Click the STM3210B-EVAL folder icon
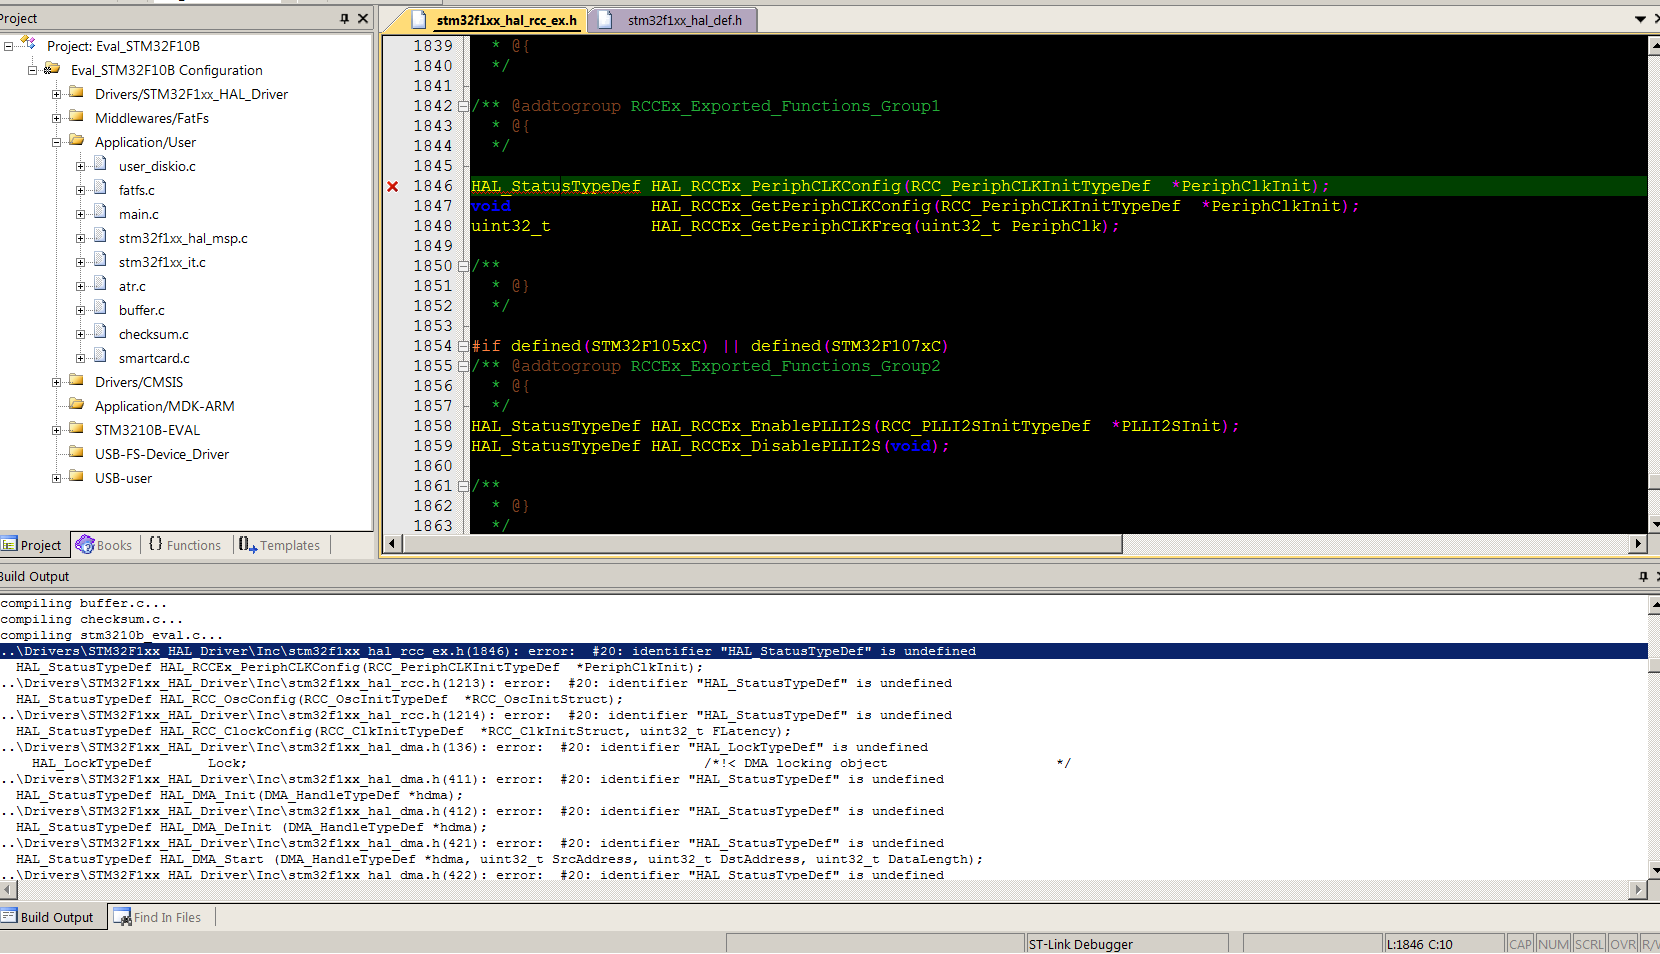Viewport: 1660px width, 954px height. [76, 428]
